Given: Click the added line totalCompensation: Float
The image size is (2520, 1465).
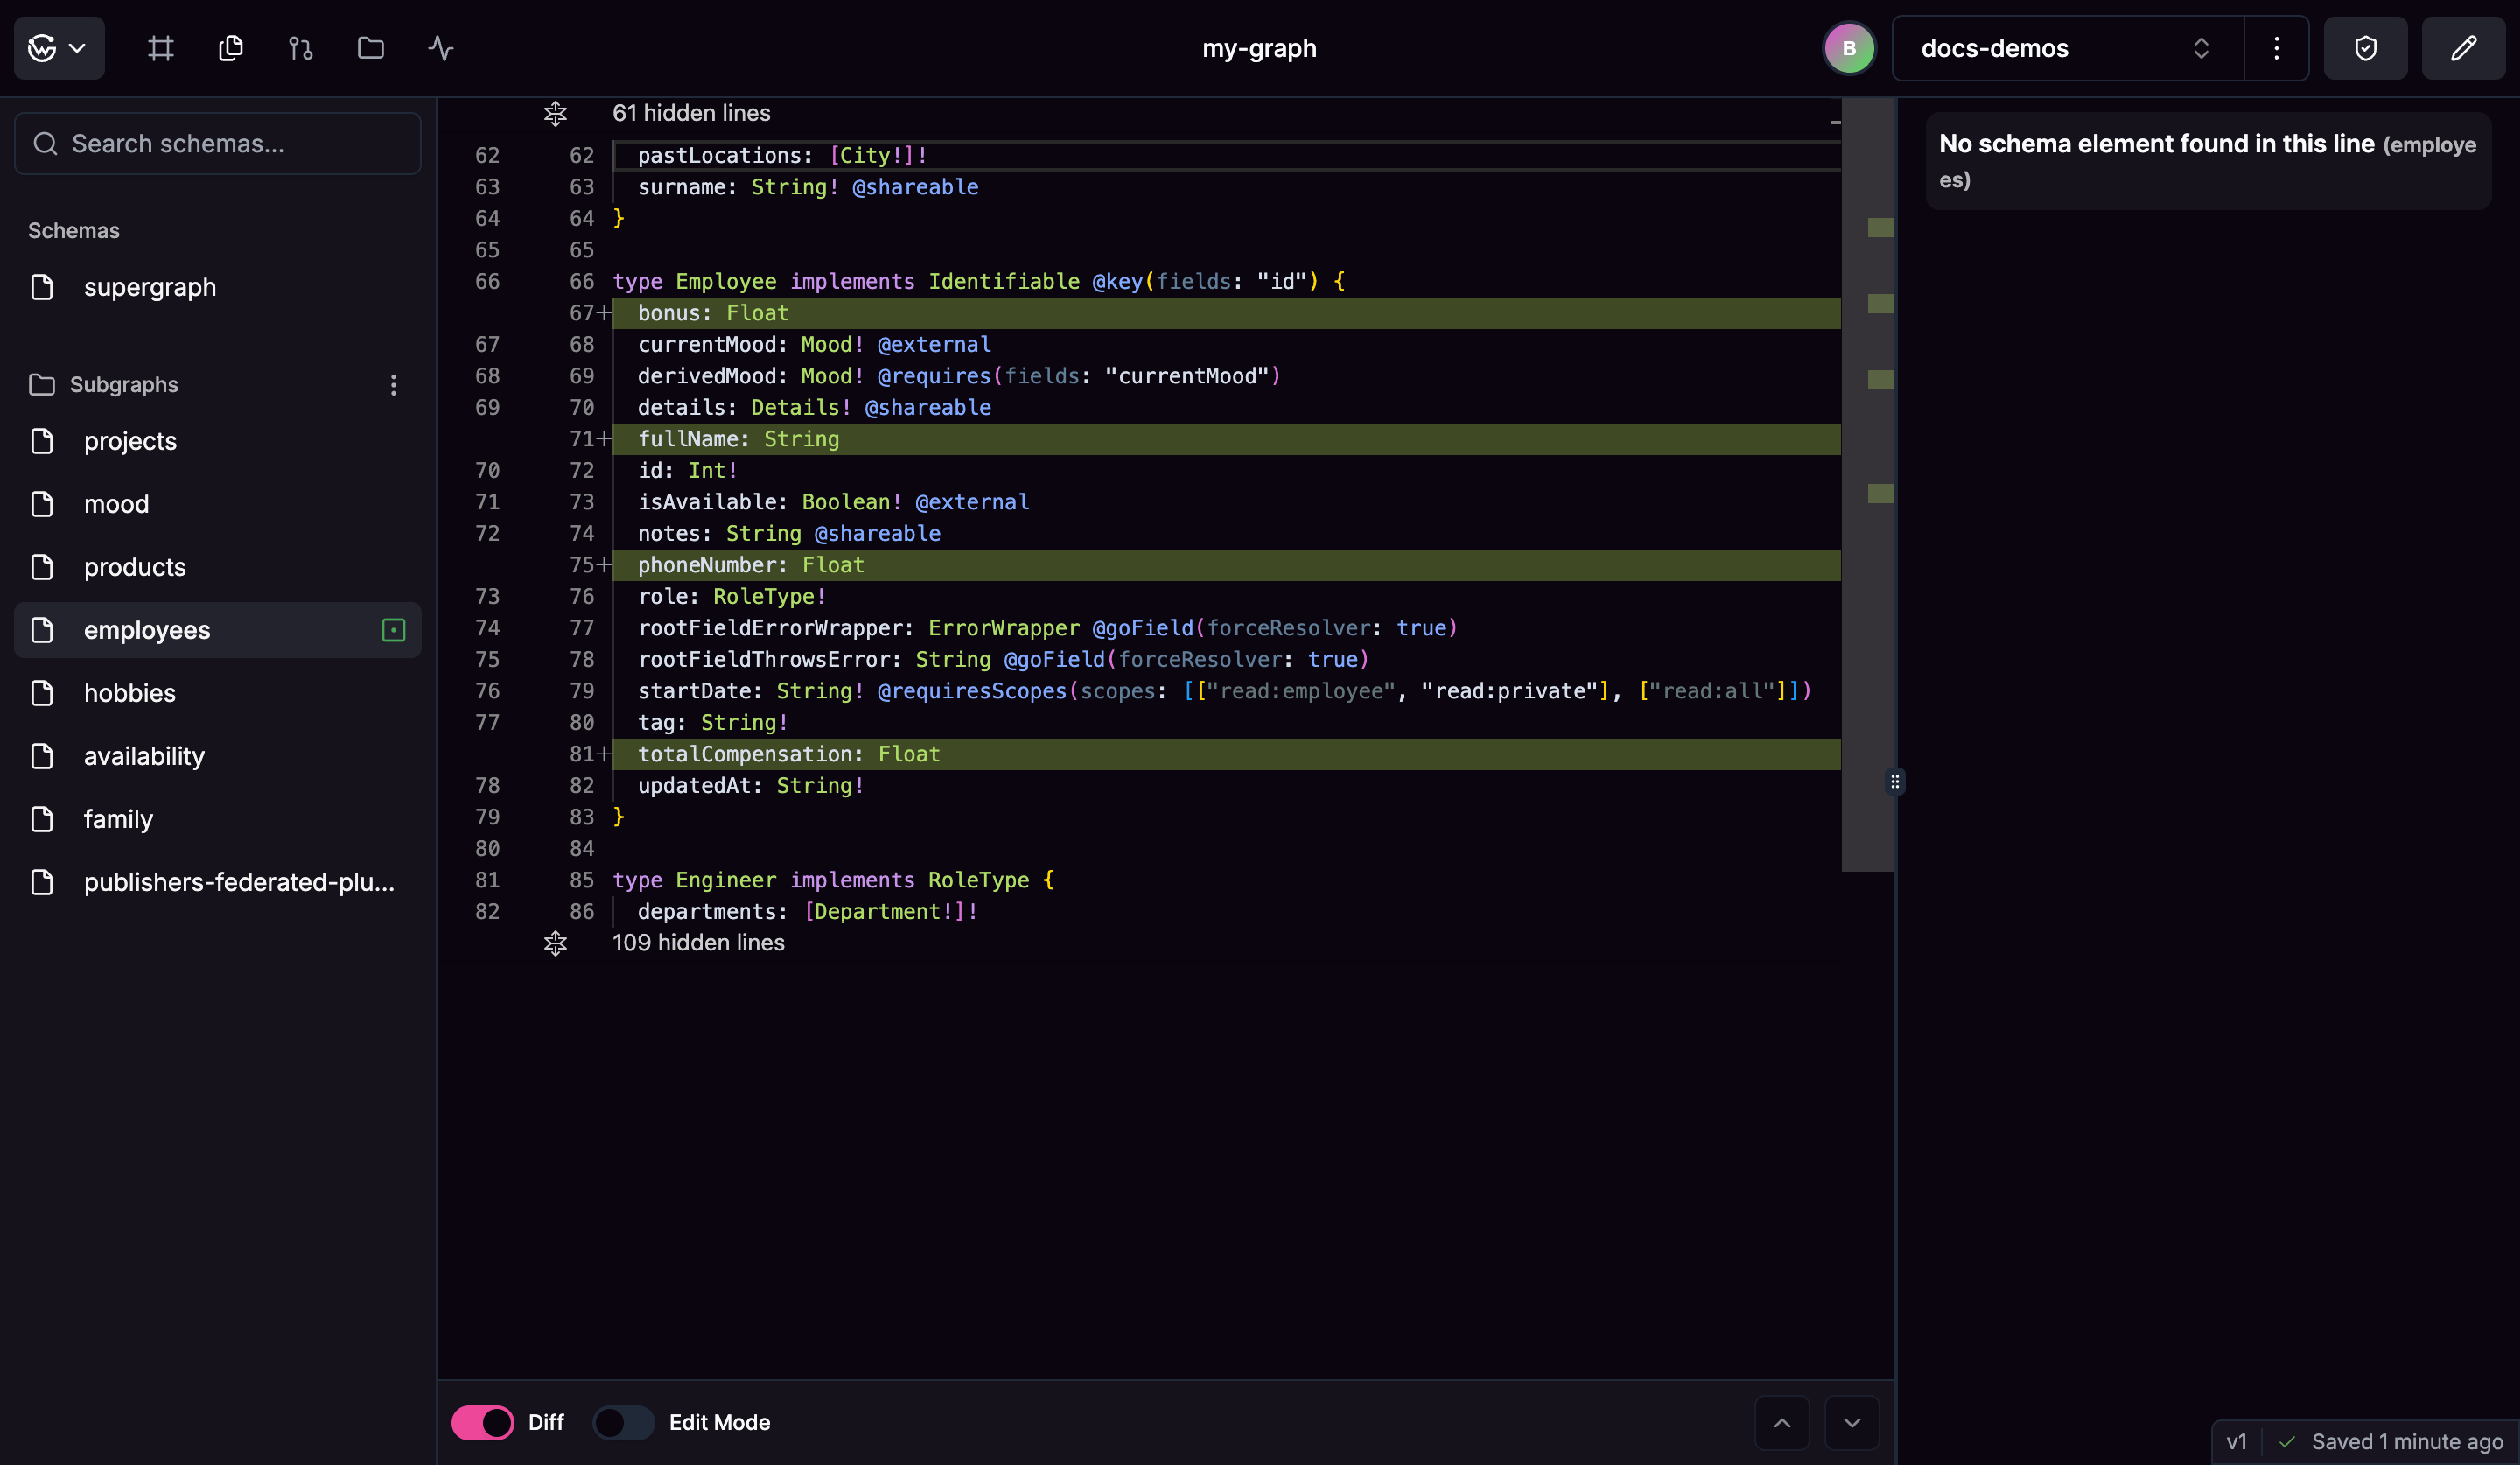Looking at the screenshot, I should [1226, 754].
